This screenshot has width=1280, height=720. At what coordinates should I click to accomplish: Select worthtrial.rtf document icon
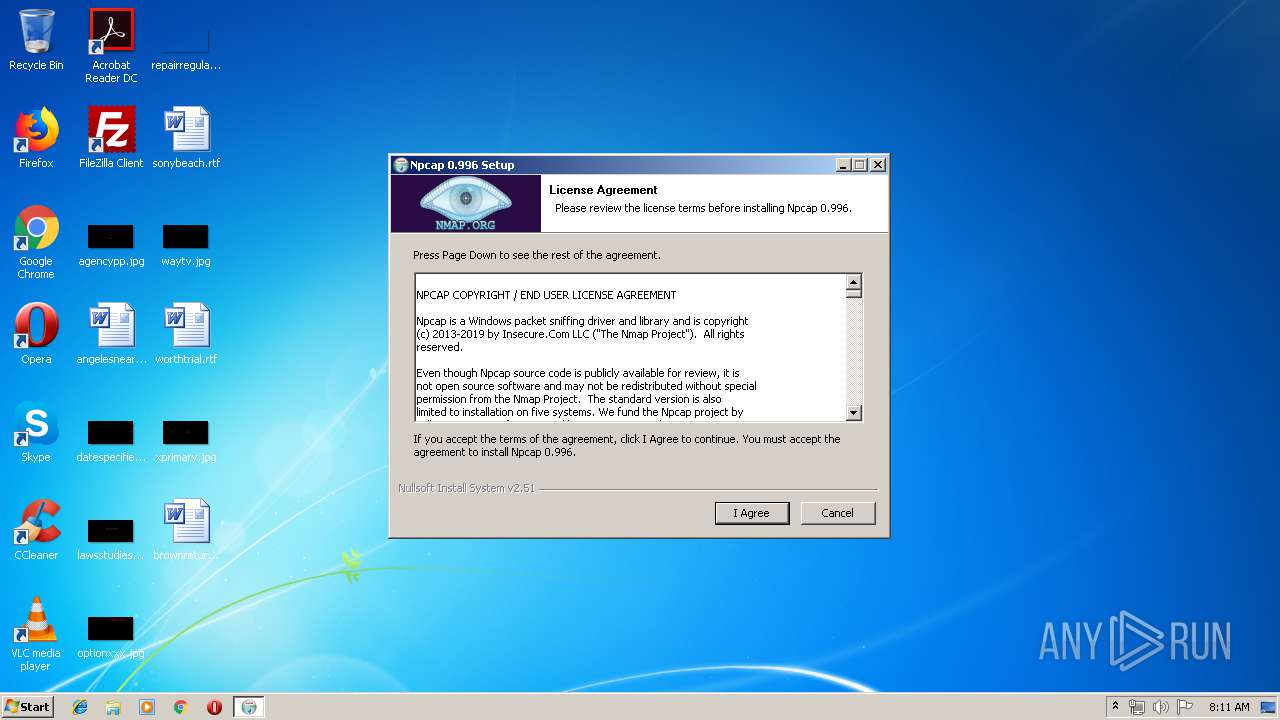tap(186, 334)
